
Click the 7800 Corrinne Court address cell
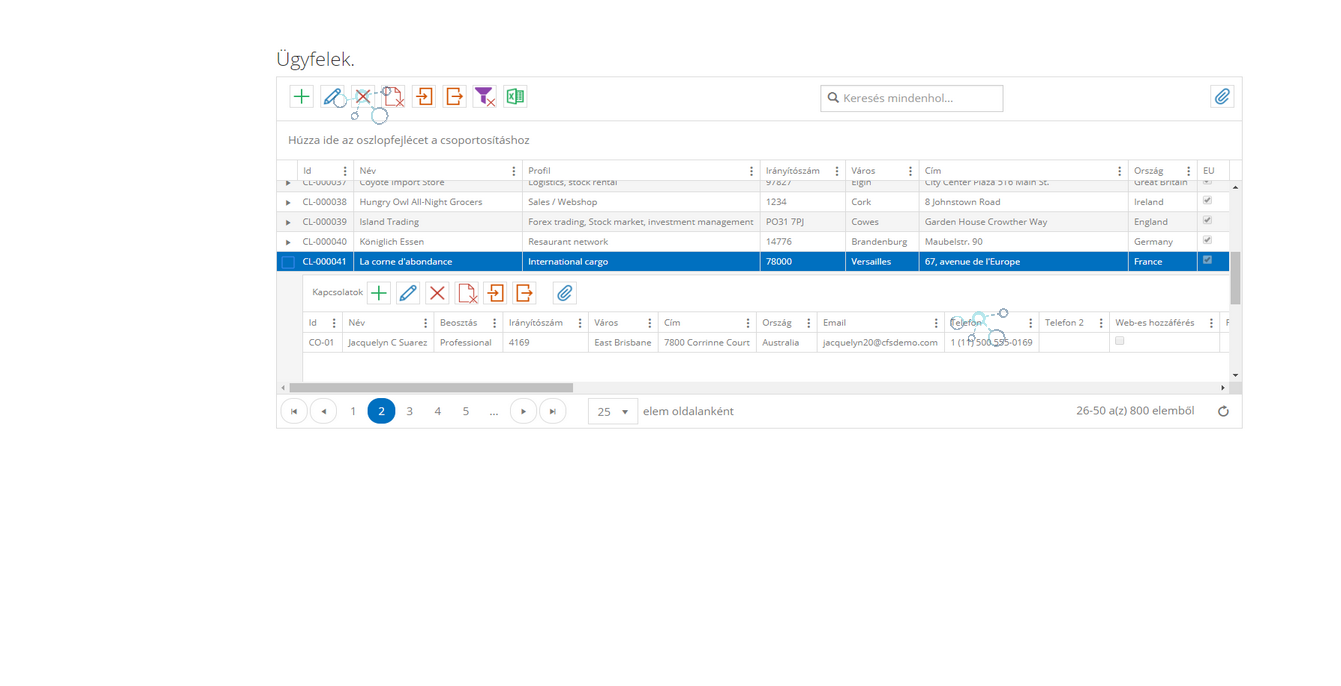[x=707, y=342]
